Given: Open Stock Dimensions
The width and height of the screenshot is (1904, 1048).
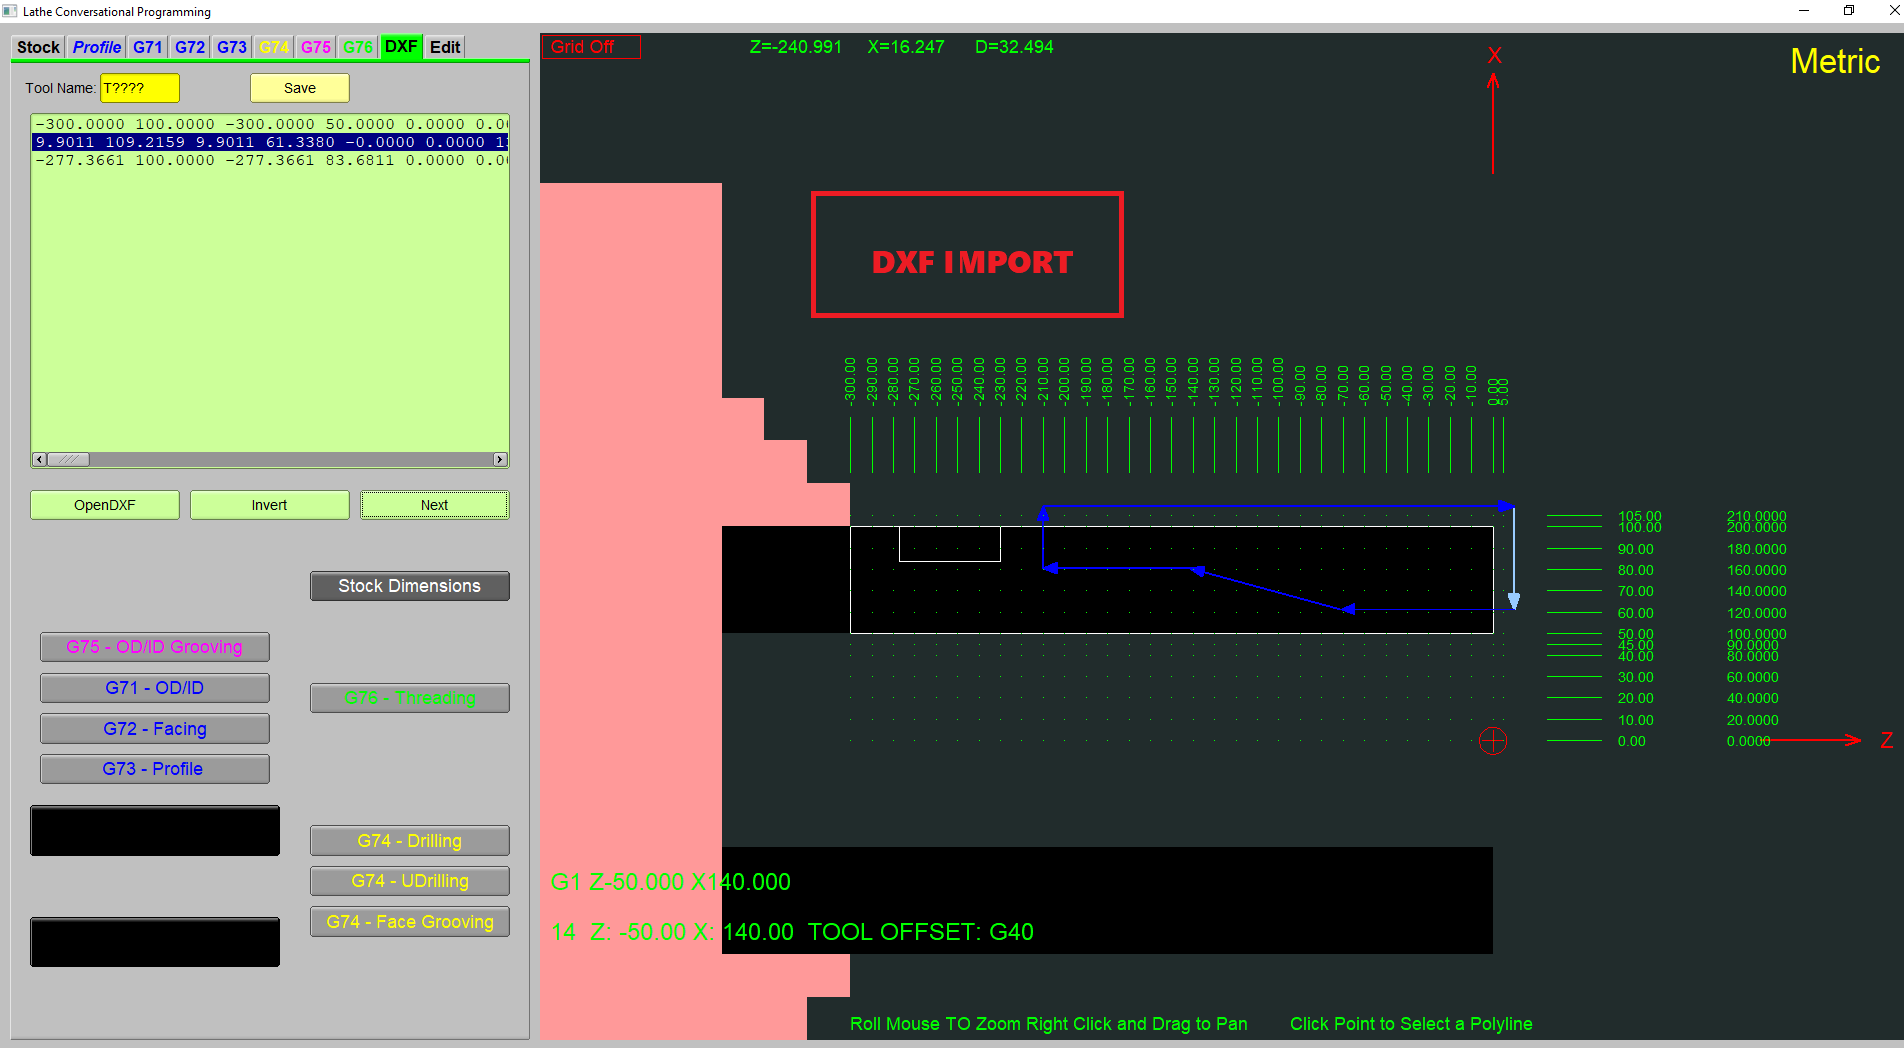Looking at the screenshot, I should (409, 586).
